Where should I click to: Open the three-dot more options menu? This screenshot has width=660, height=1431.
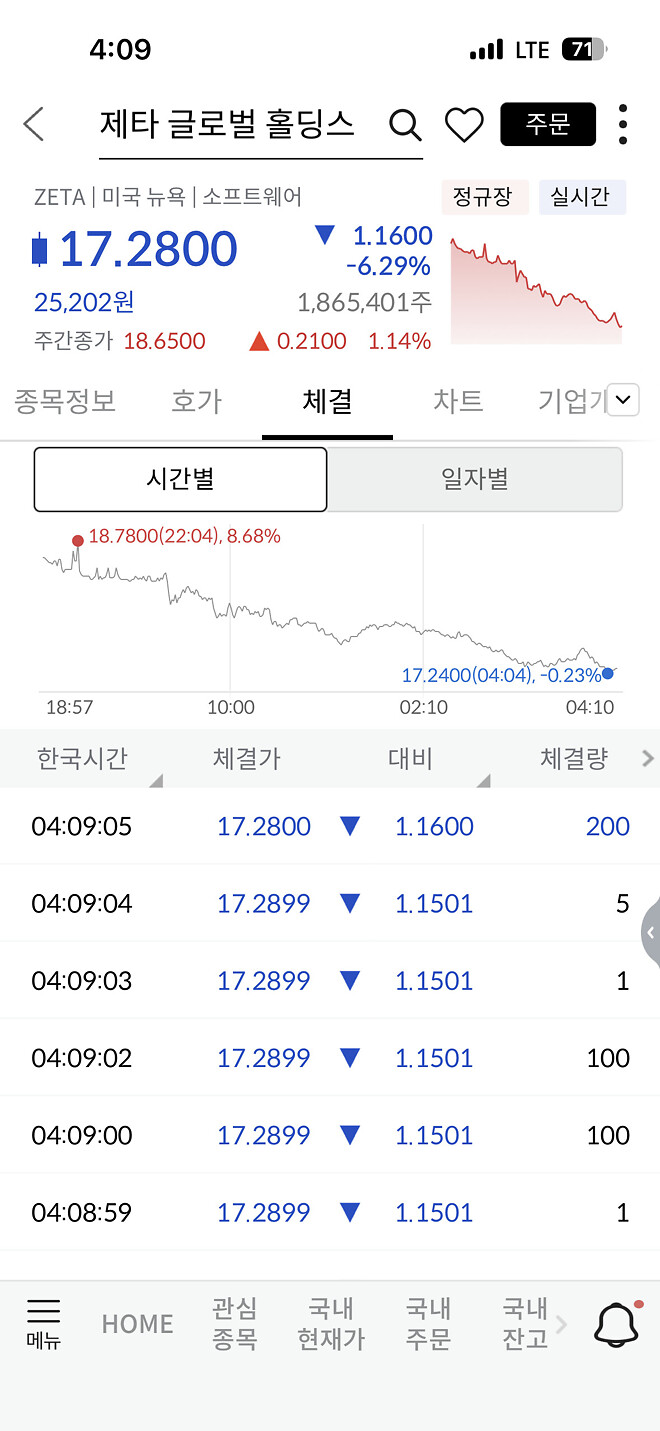(623, 123)
